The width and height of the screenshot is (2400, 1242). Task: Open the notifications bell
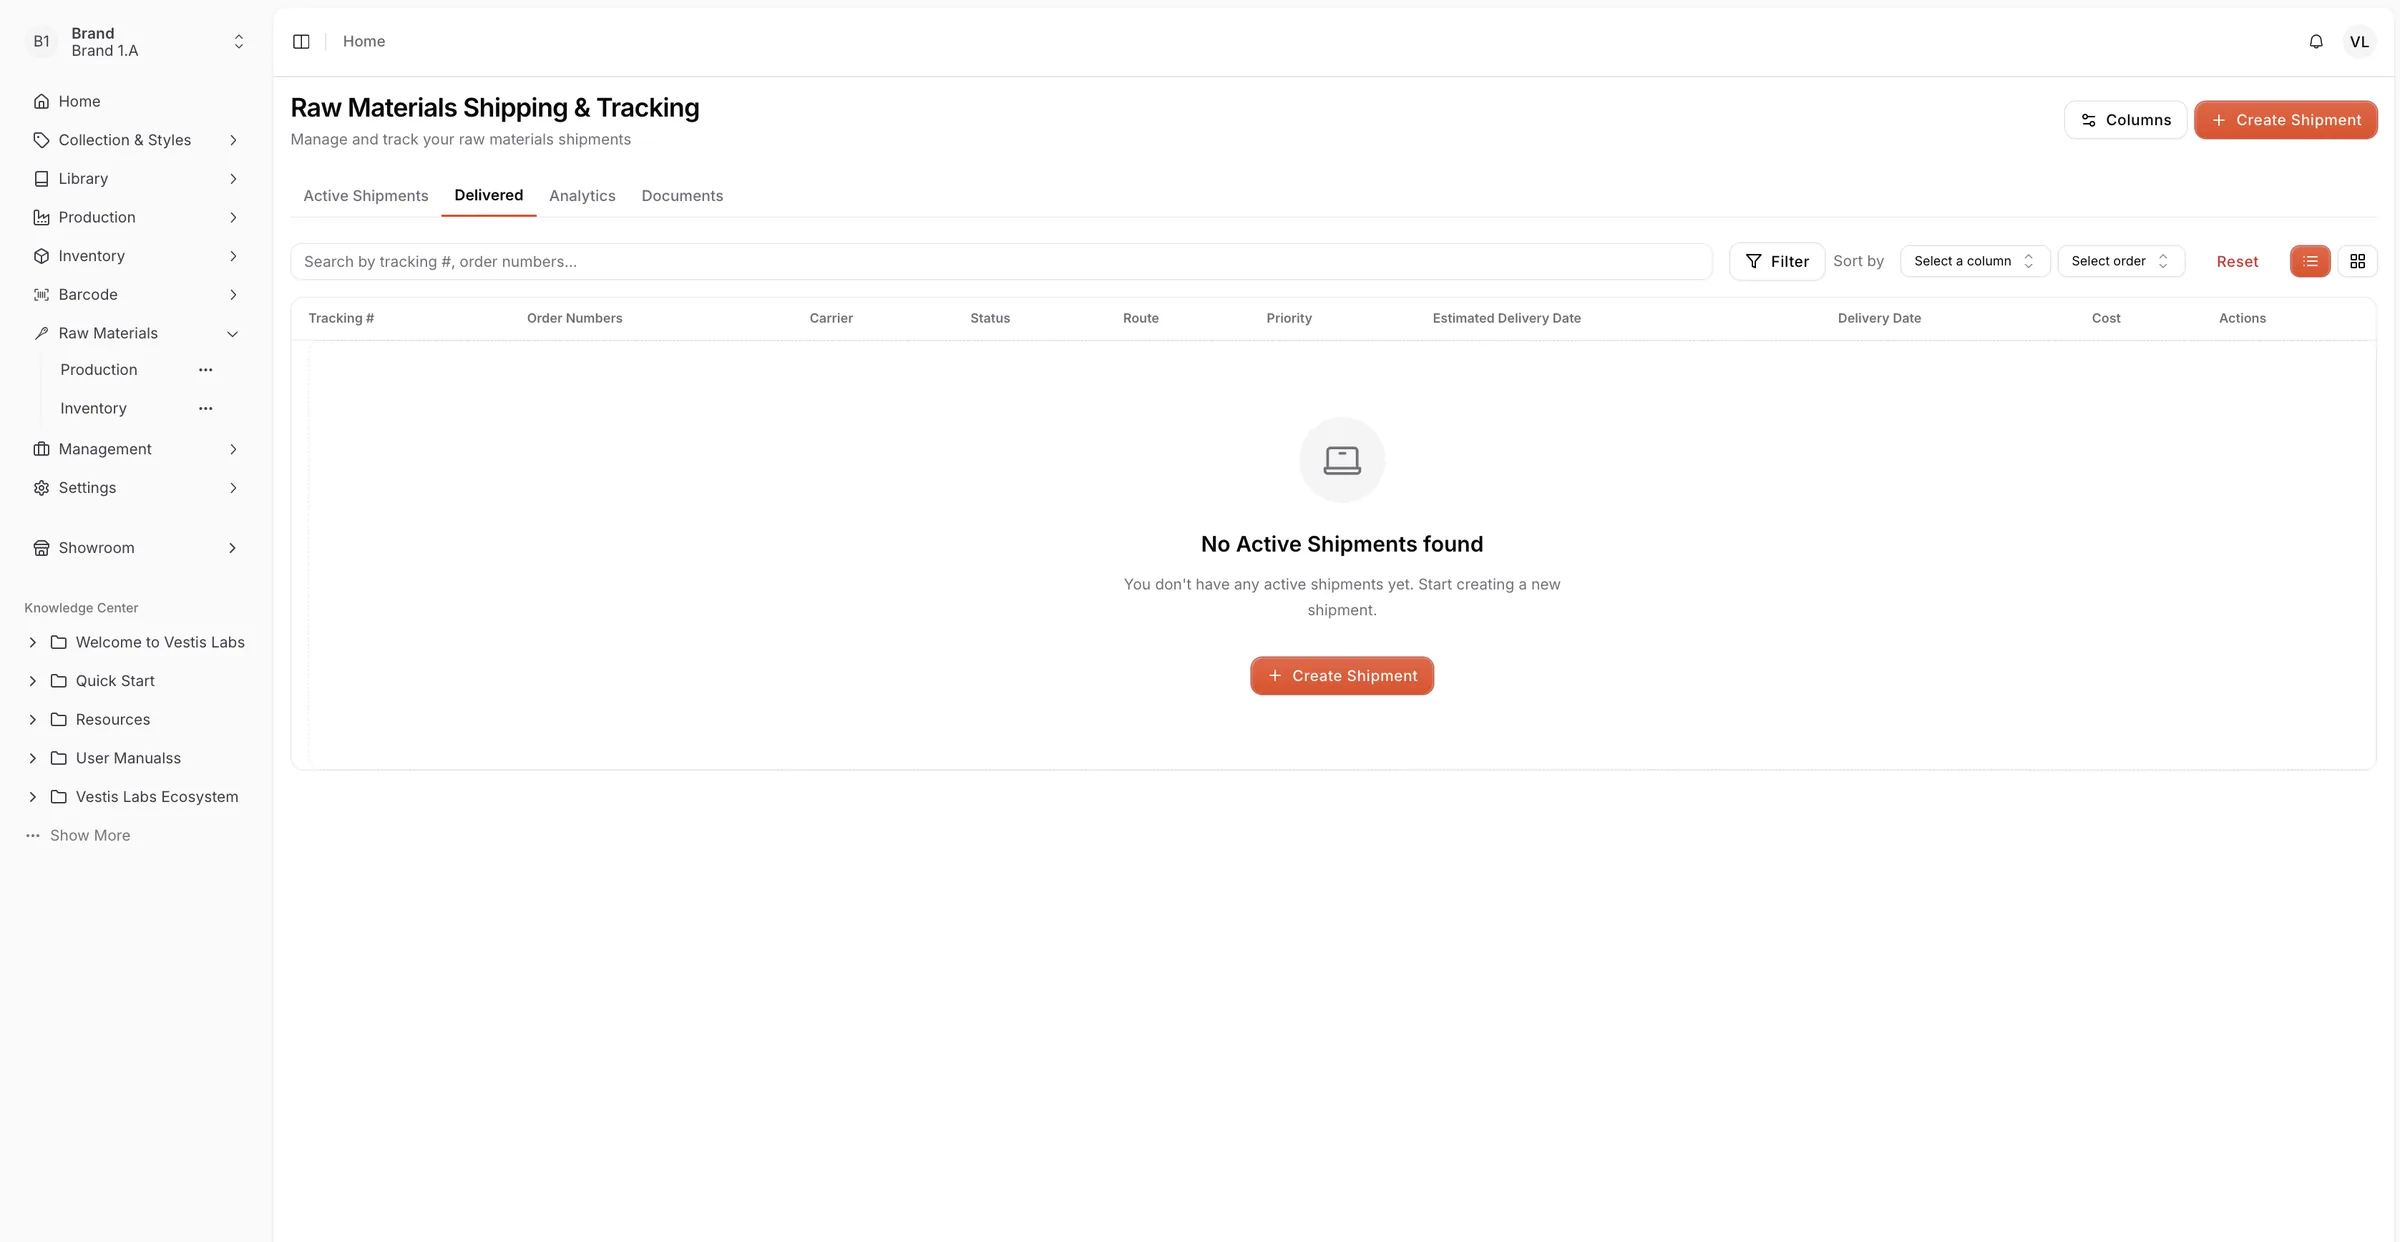(x=2316, y=41)
